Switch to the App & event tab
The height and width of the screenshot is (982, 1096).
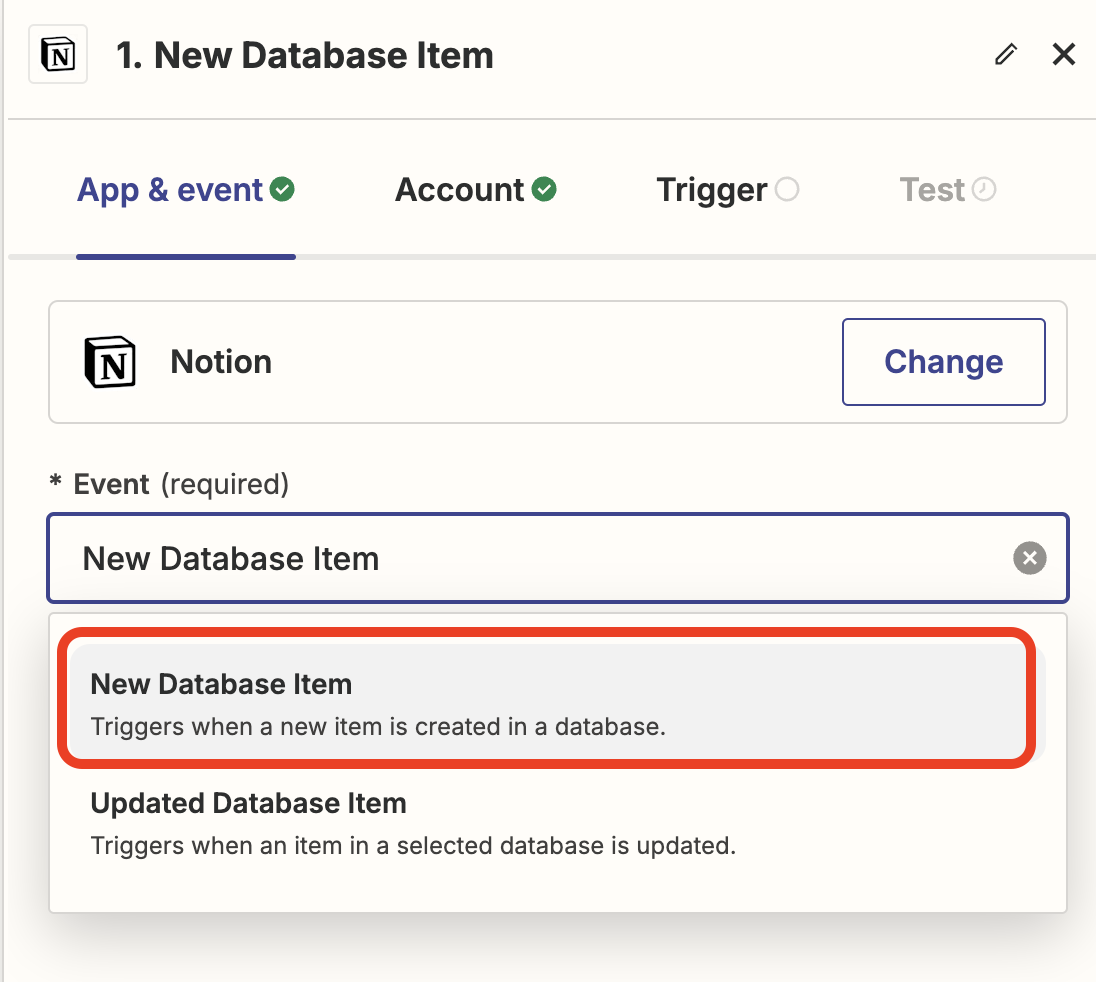170,190
